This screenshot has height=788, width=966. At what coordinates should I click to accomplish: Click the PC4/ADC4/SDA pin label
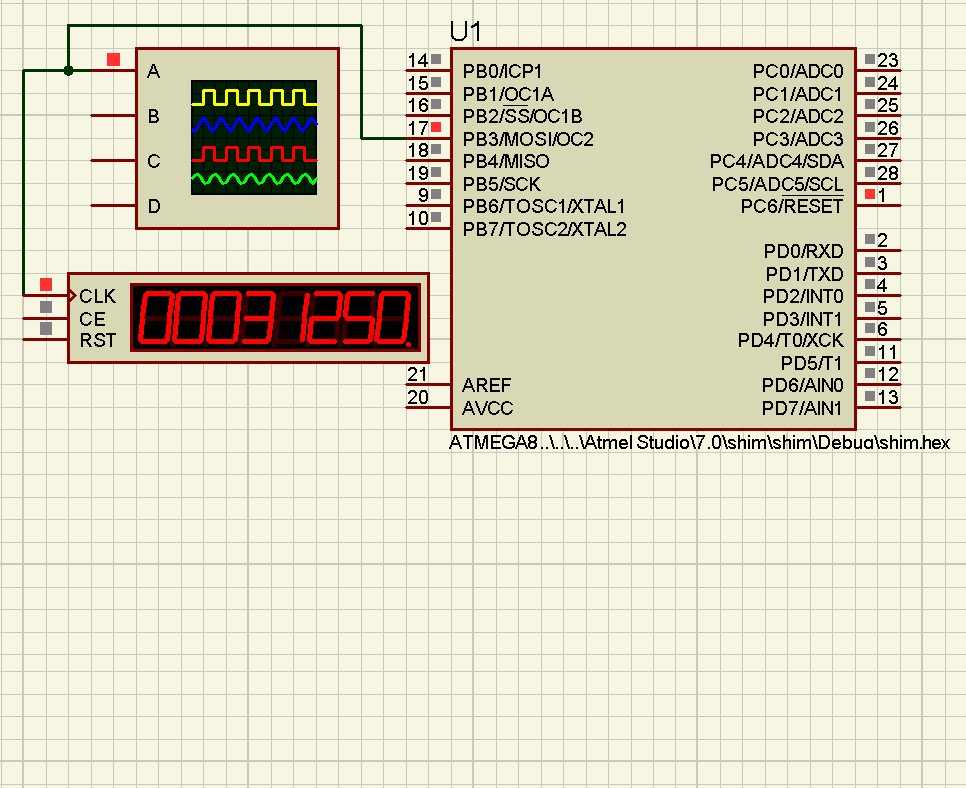(776, 161)
